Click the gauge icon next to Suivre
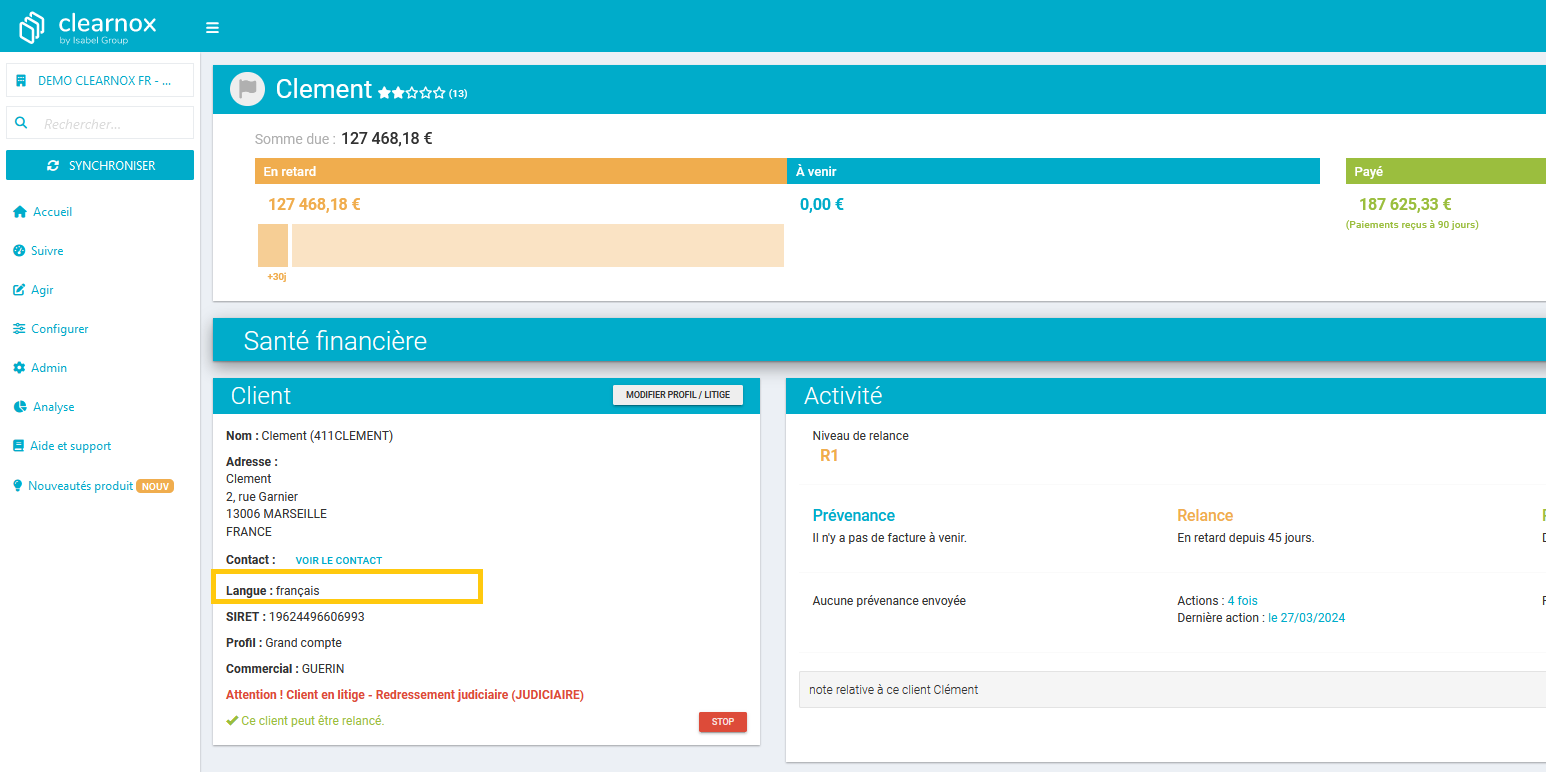Screen dimensions: 1546x772 click(19, 251)
